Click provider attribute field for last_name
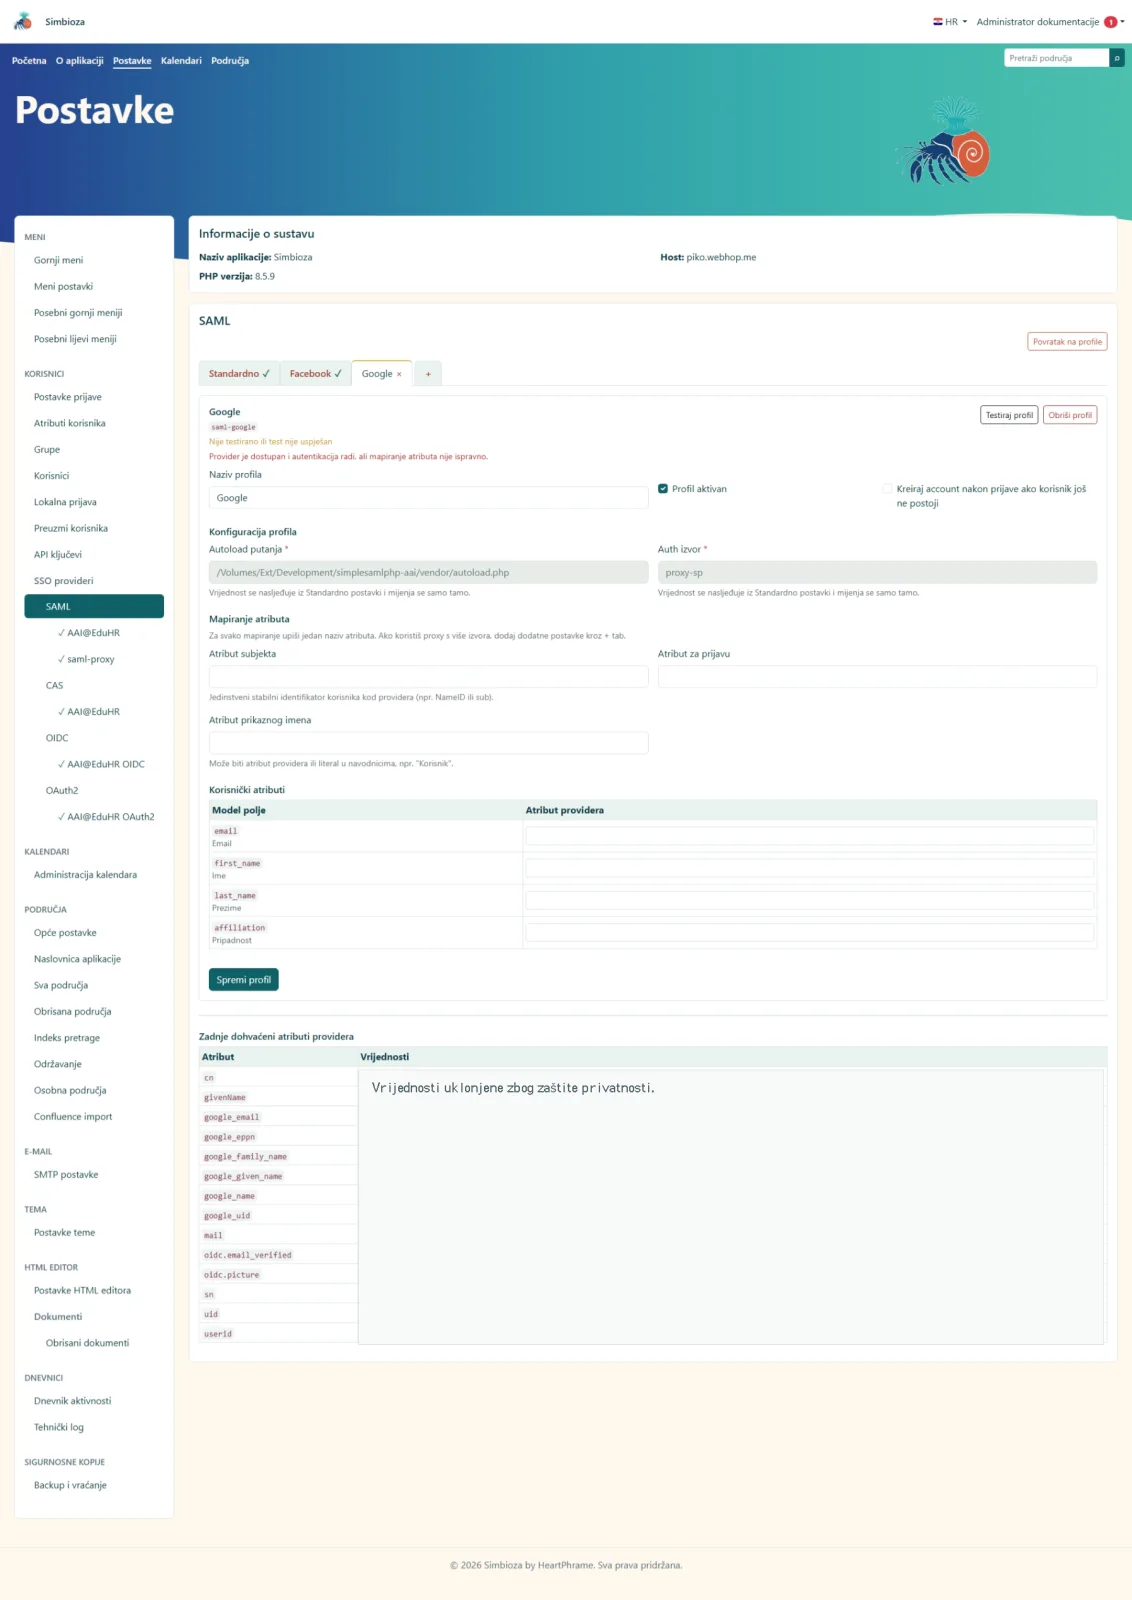 point(810,900)
